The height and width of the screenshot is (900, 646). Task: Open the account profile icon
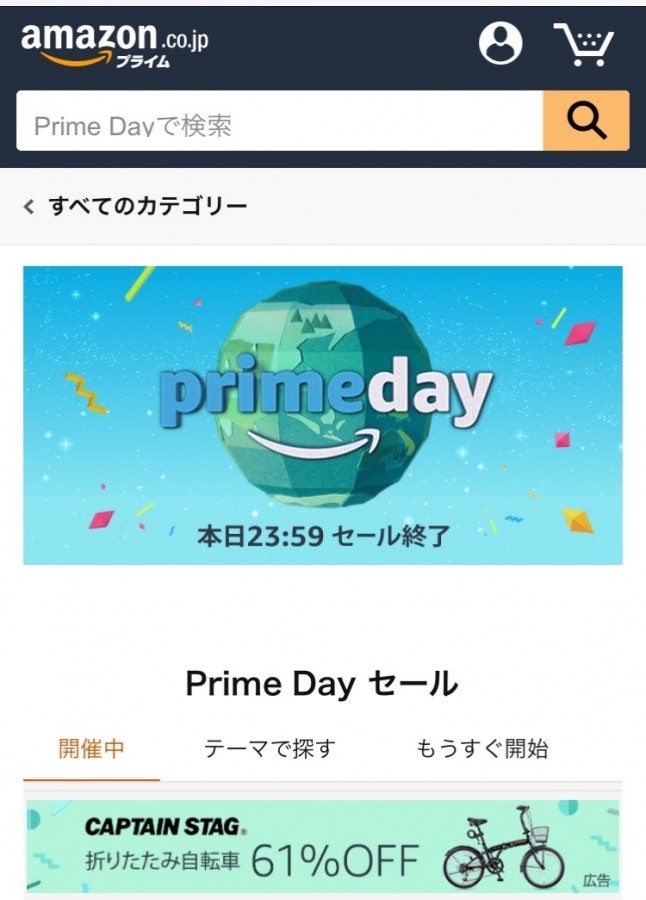click(x=500, y=43)
